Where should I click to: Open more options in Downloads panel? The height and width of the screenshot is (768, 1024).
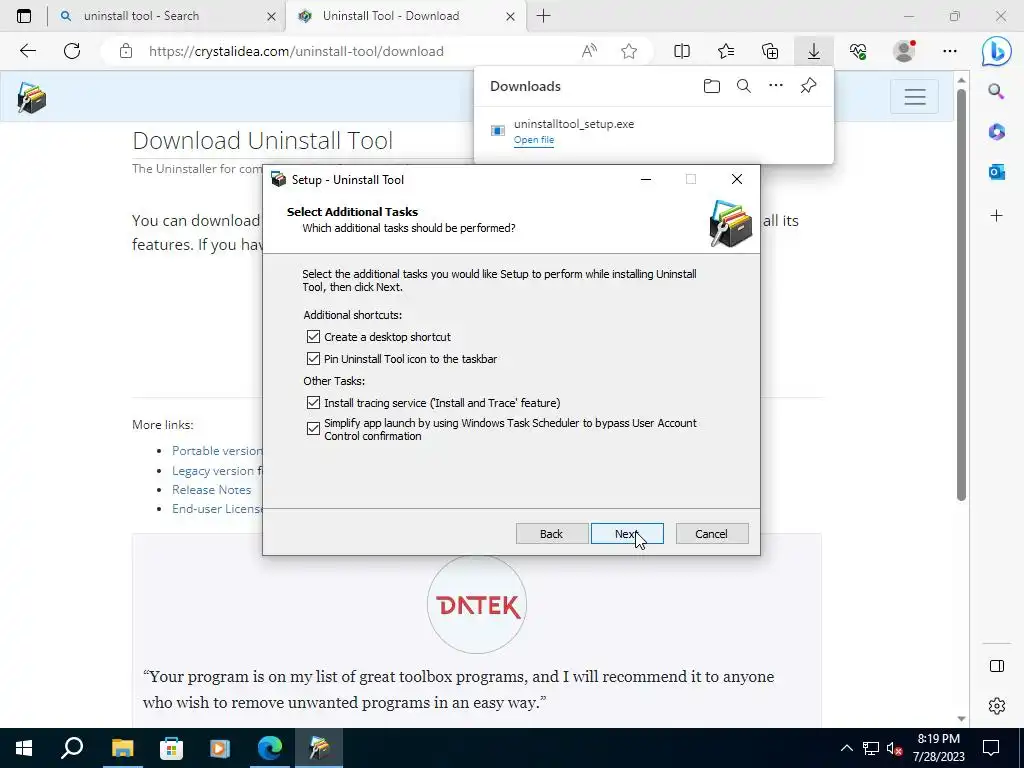(x=776, y=86)
